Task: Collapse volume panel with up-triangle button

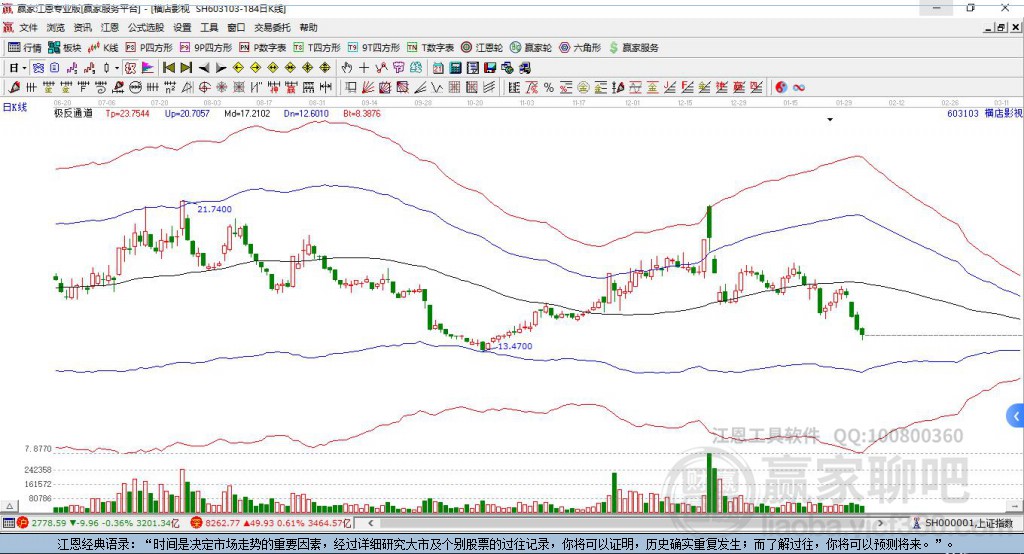Action: point(9,506)
